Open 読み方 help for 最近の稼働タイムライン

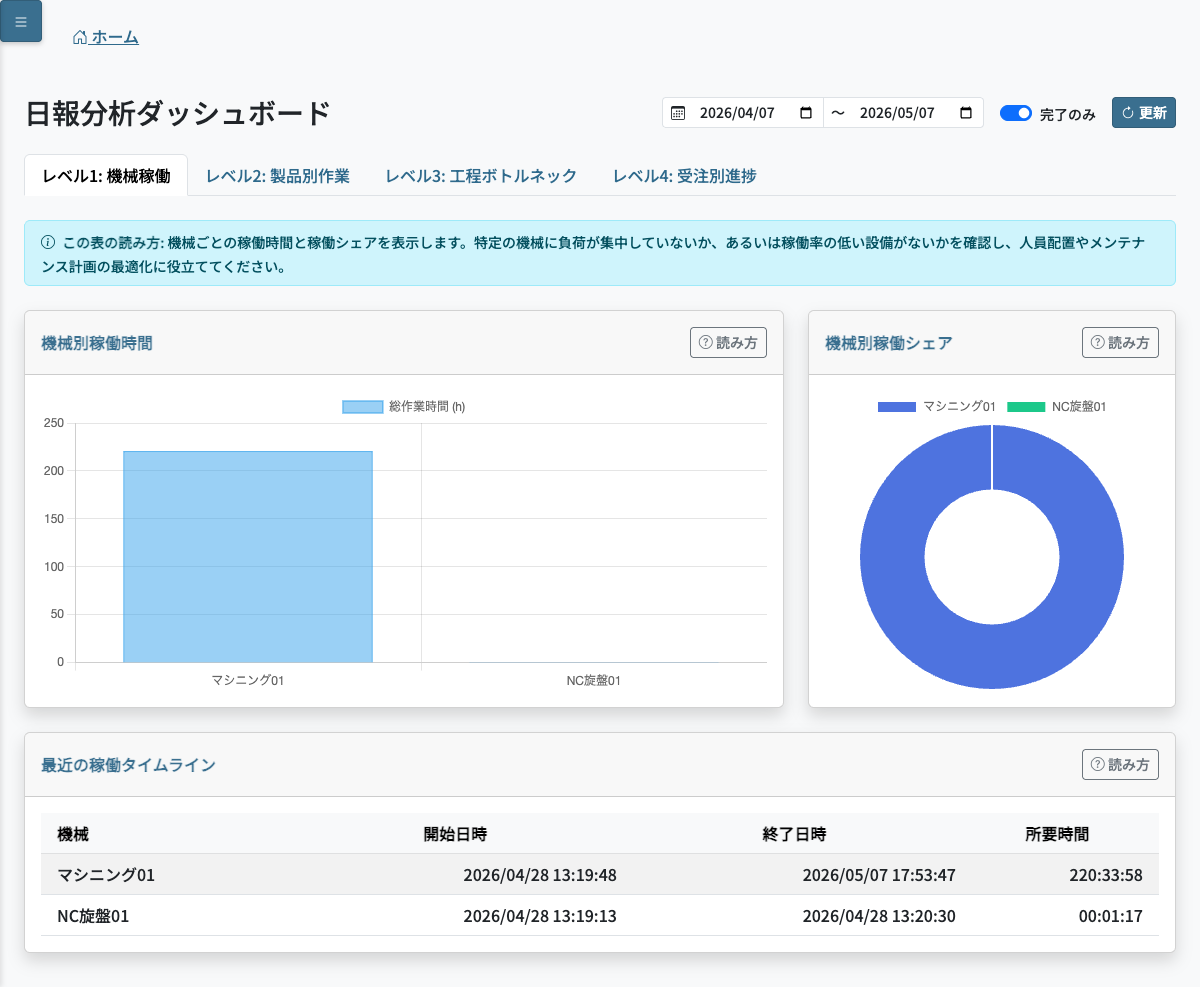coord(1120,765)
